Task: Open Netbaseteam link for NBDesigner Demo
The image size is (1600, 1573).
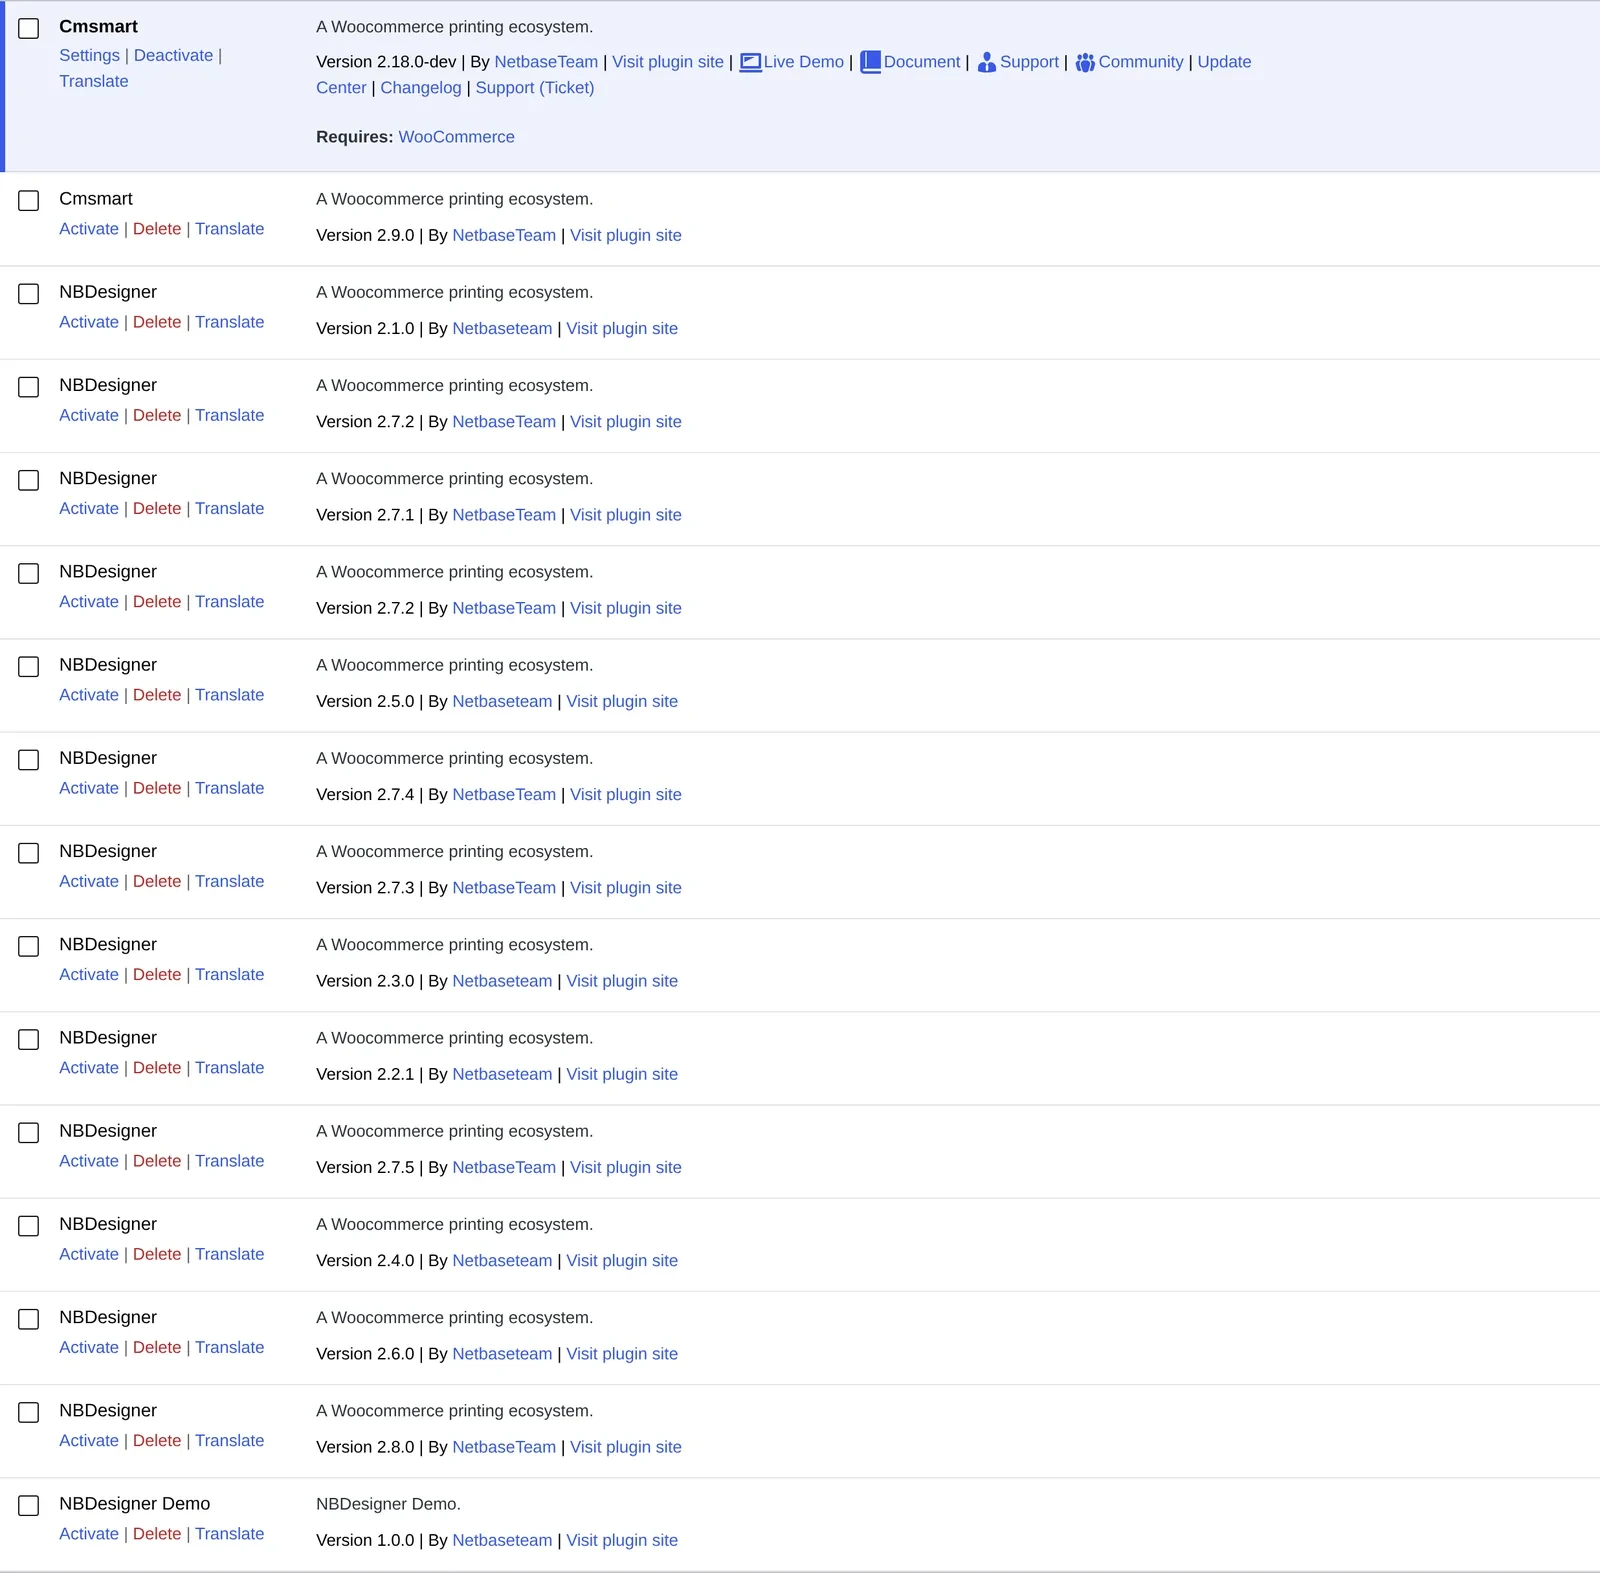Action: click(502, 1540)
